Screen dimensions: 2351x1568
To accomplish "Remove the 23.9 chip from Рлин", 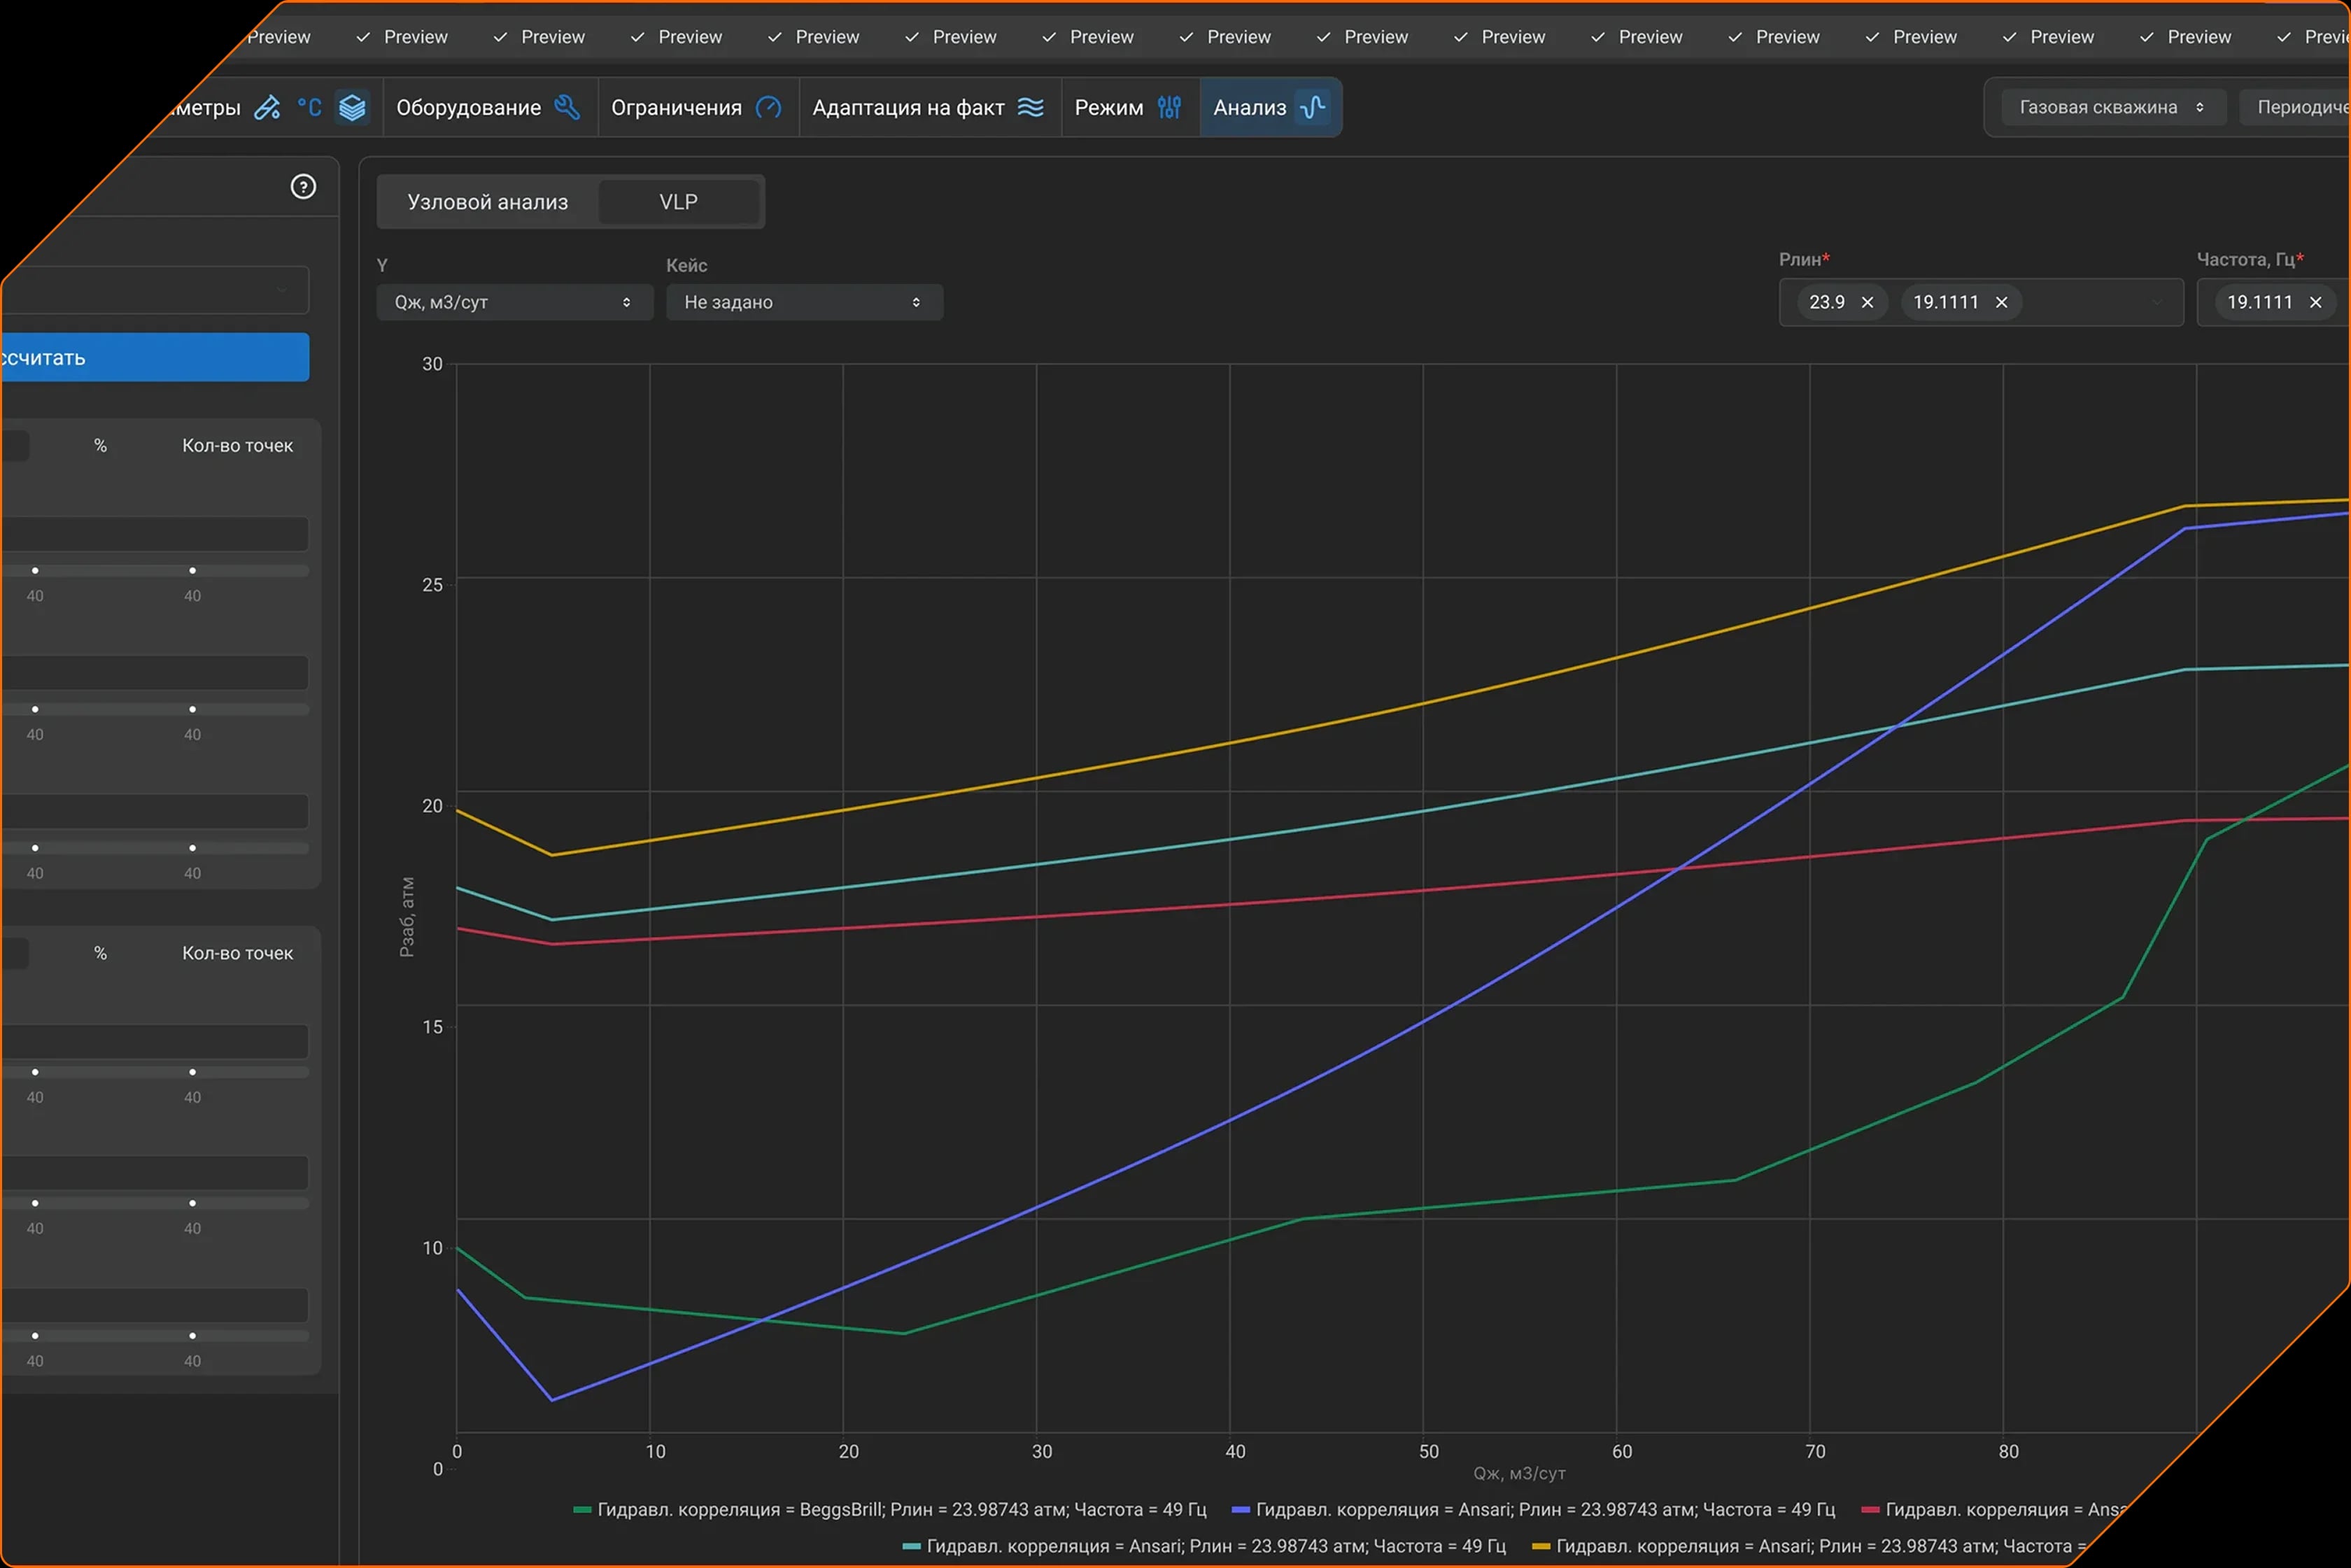I will [x=1867, y=302].
